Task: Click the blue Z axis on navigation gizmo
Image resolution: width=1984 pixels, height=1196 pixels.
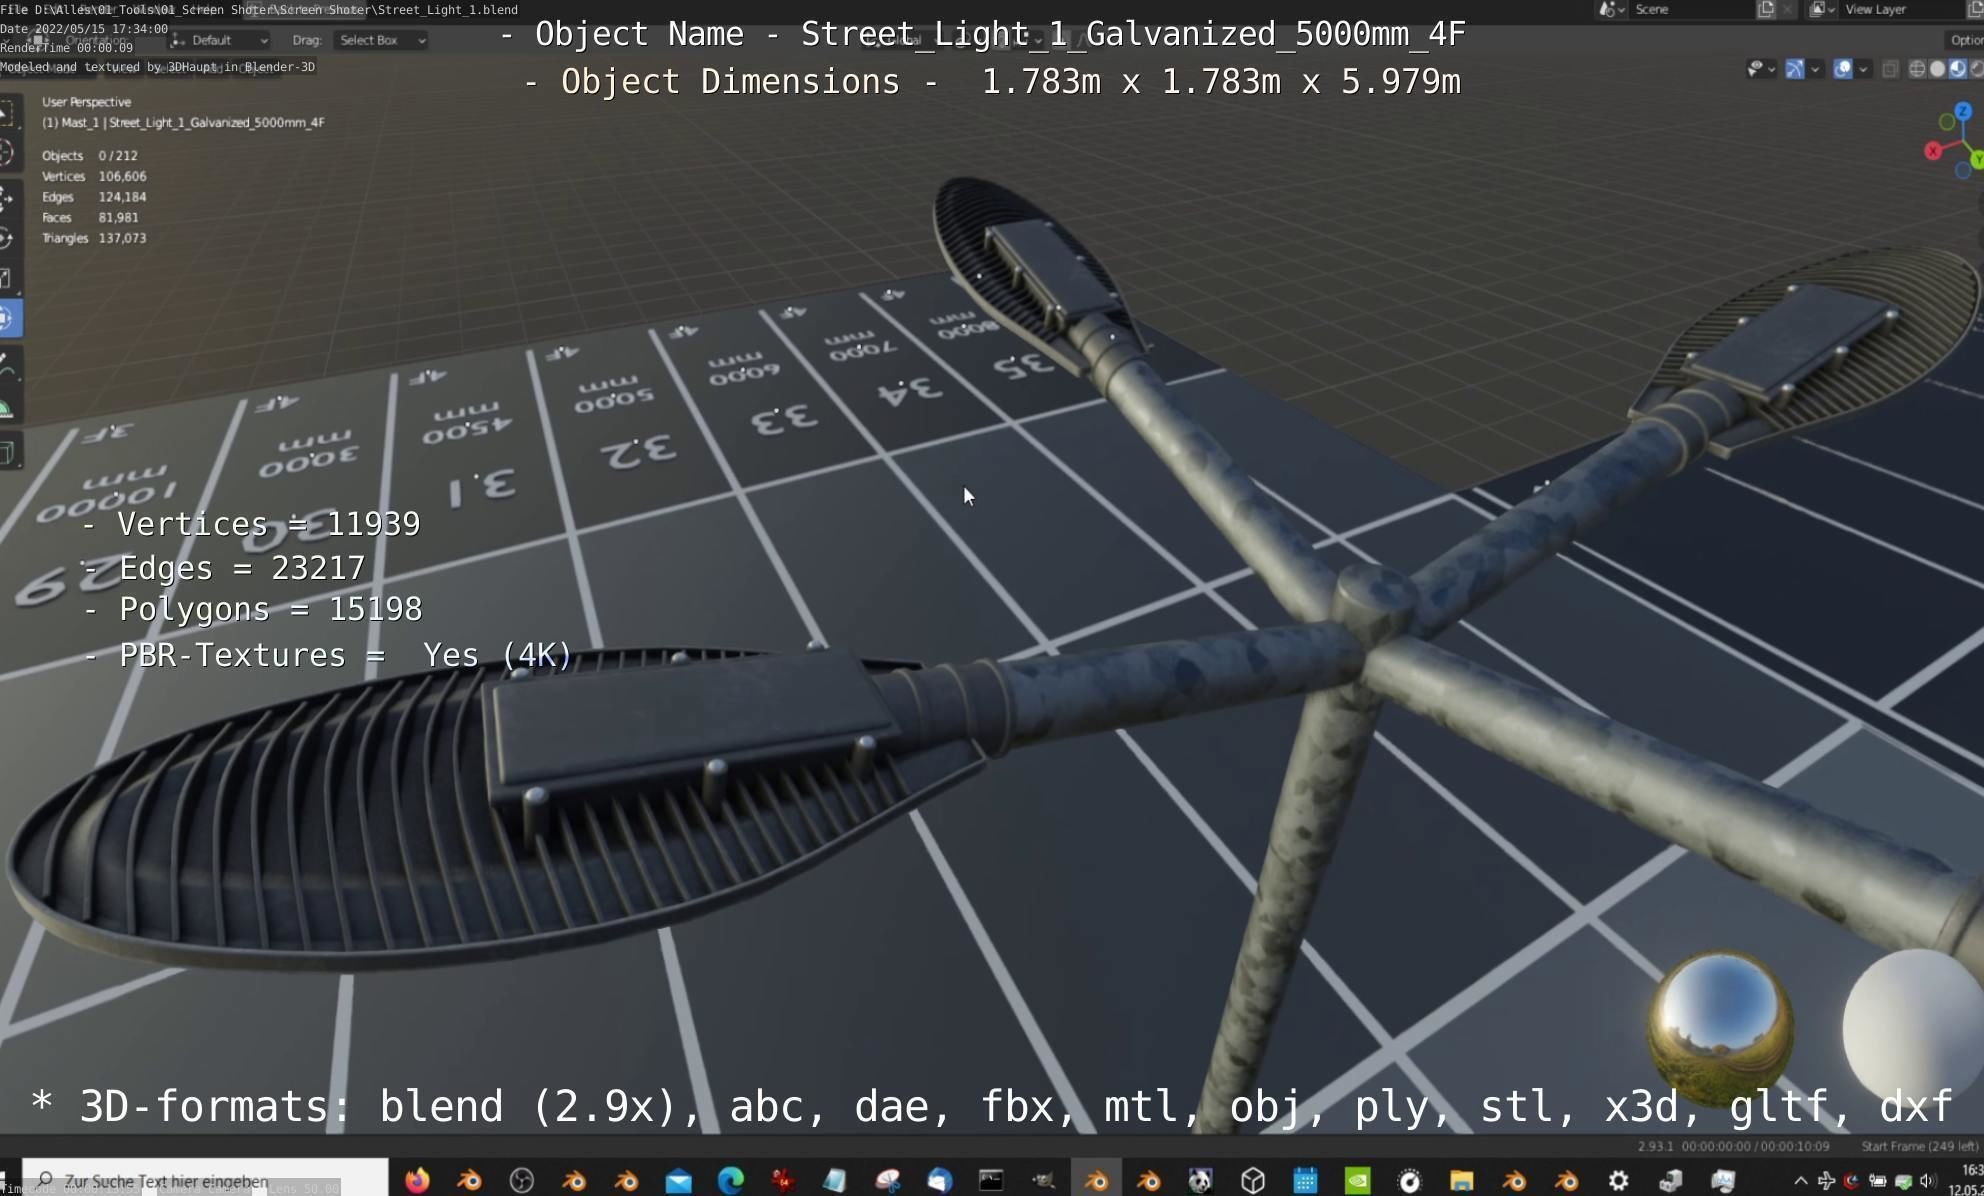Action: [1963, 111]
